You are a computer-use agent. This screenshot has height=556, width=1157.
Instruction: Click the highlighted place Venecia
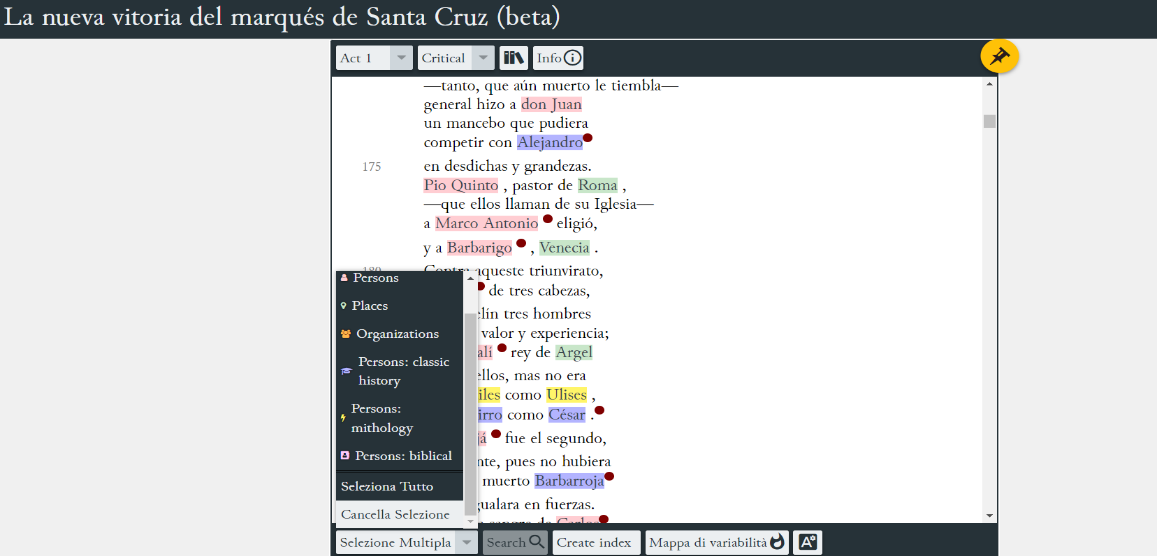(x=564, y=248)
